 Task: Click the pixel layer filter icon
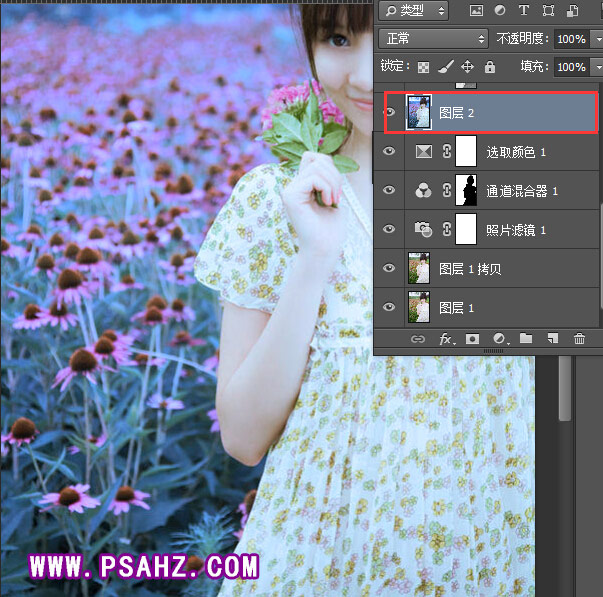[476, 11]
